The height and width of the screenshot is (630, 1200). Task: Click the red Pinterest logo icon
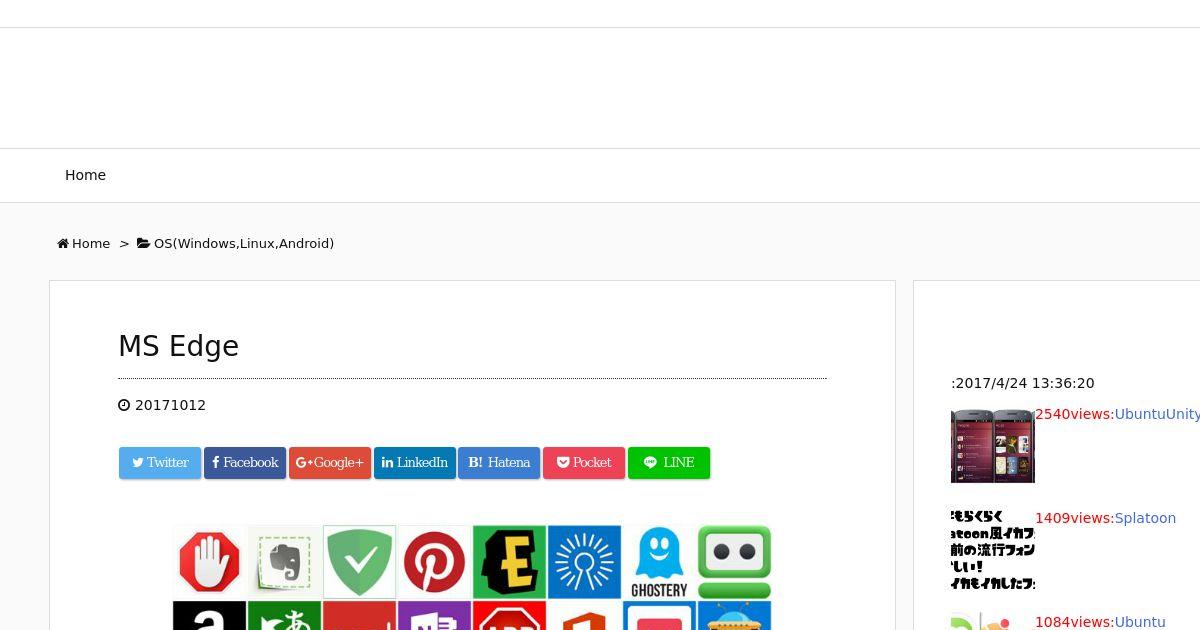434,562
